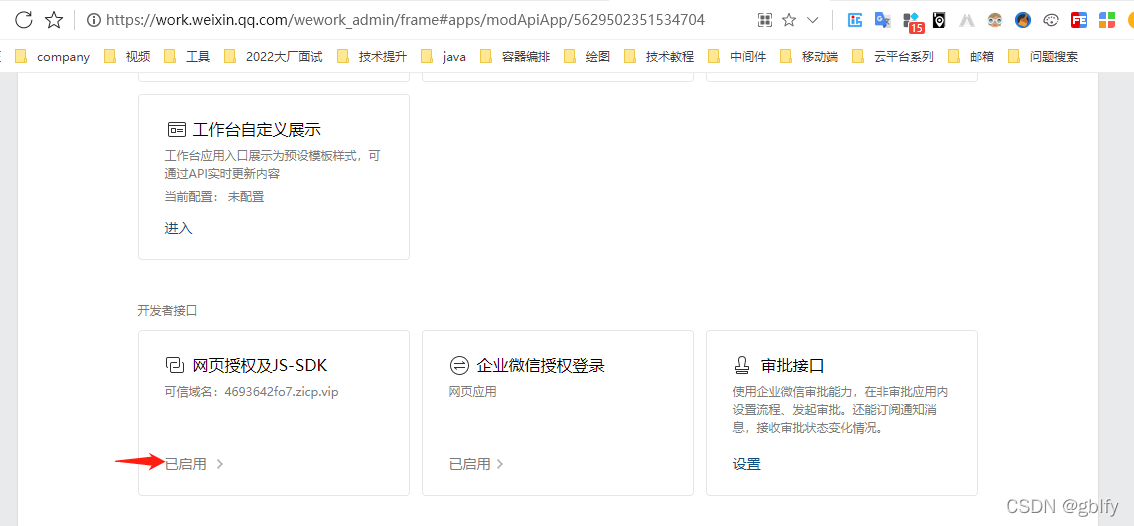Click the bookmark star left of the address bar

coord(54,20)
